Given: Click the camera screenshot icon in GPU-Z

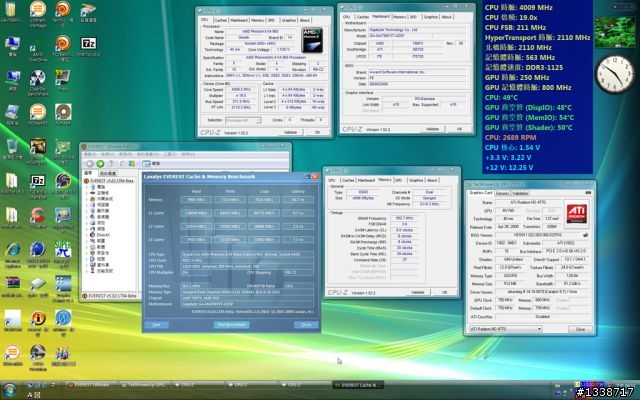Looking at the screenshot, I should [x=588, y=193].
